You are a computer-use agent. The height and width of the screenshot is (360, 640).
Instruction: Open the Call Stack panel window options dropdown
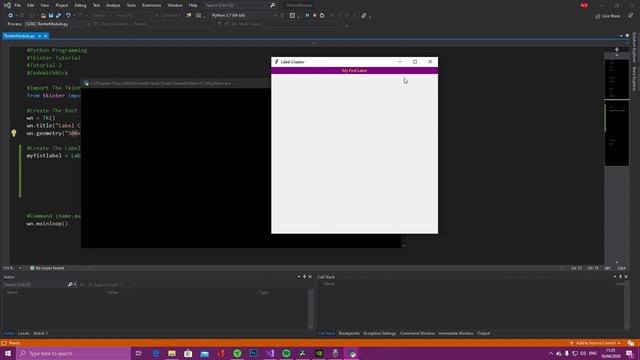tap(615, 277)
